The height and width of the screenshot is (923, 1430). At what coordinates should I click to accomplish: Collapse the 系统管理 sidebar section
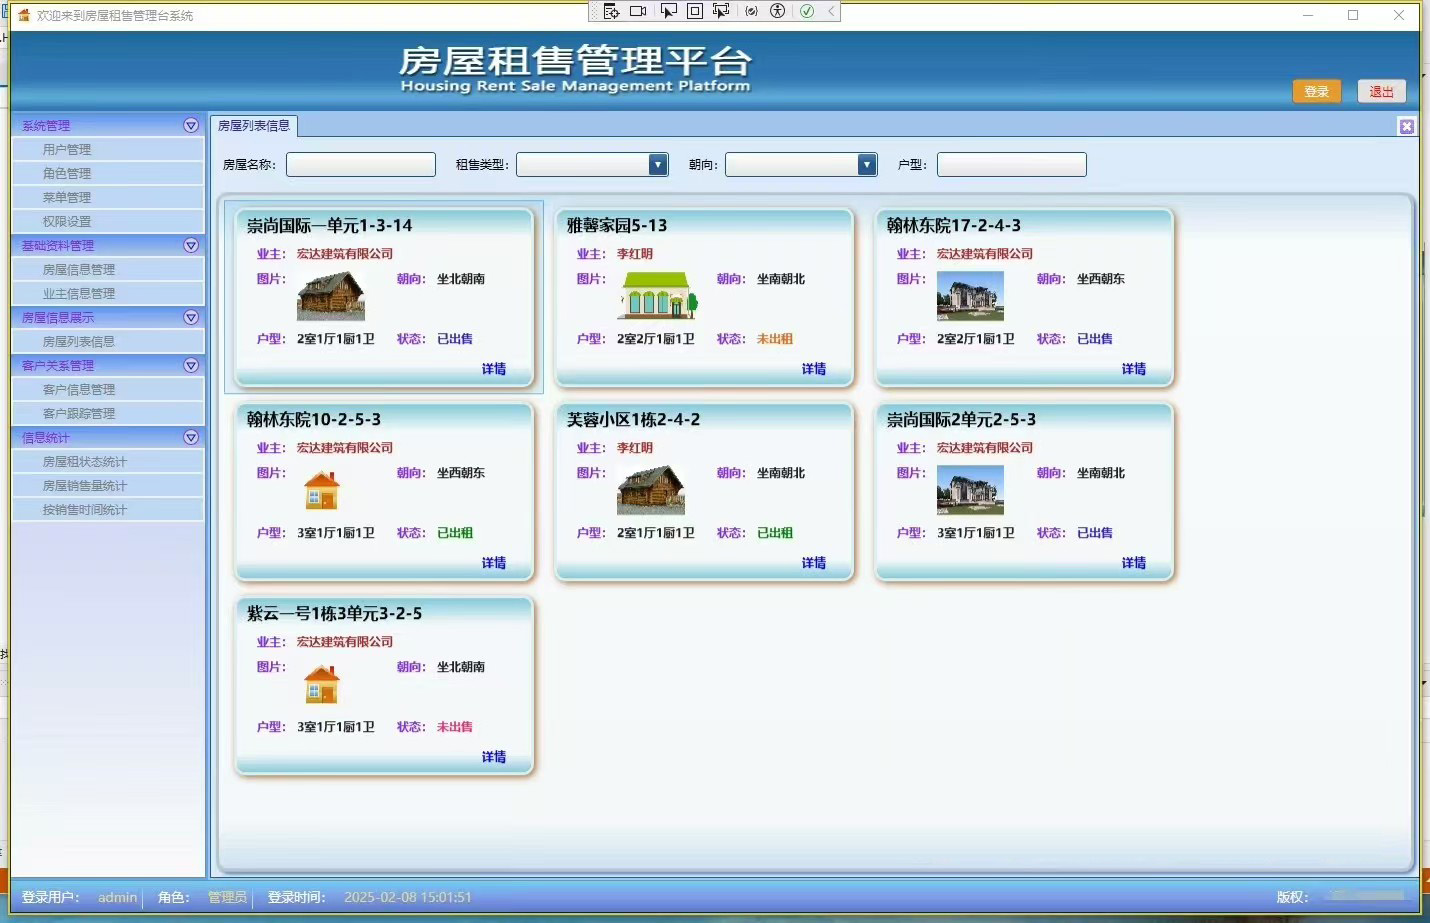pyautogui.click(x=191, y=126)
